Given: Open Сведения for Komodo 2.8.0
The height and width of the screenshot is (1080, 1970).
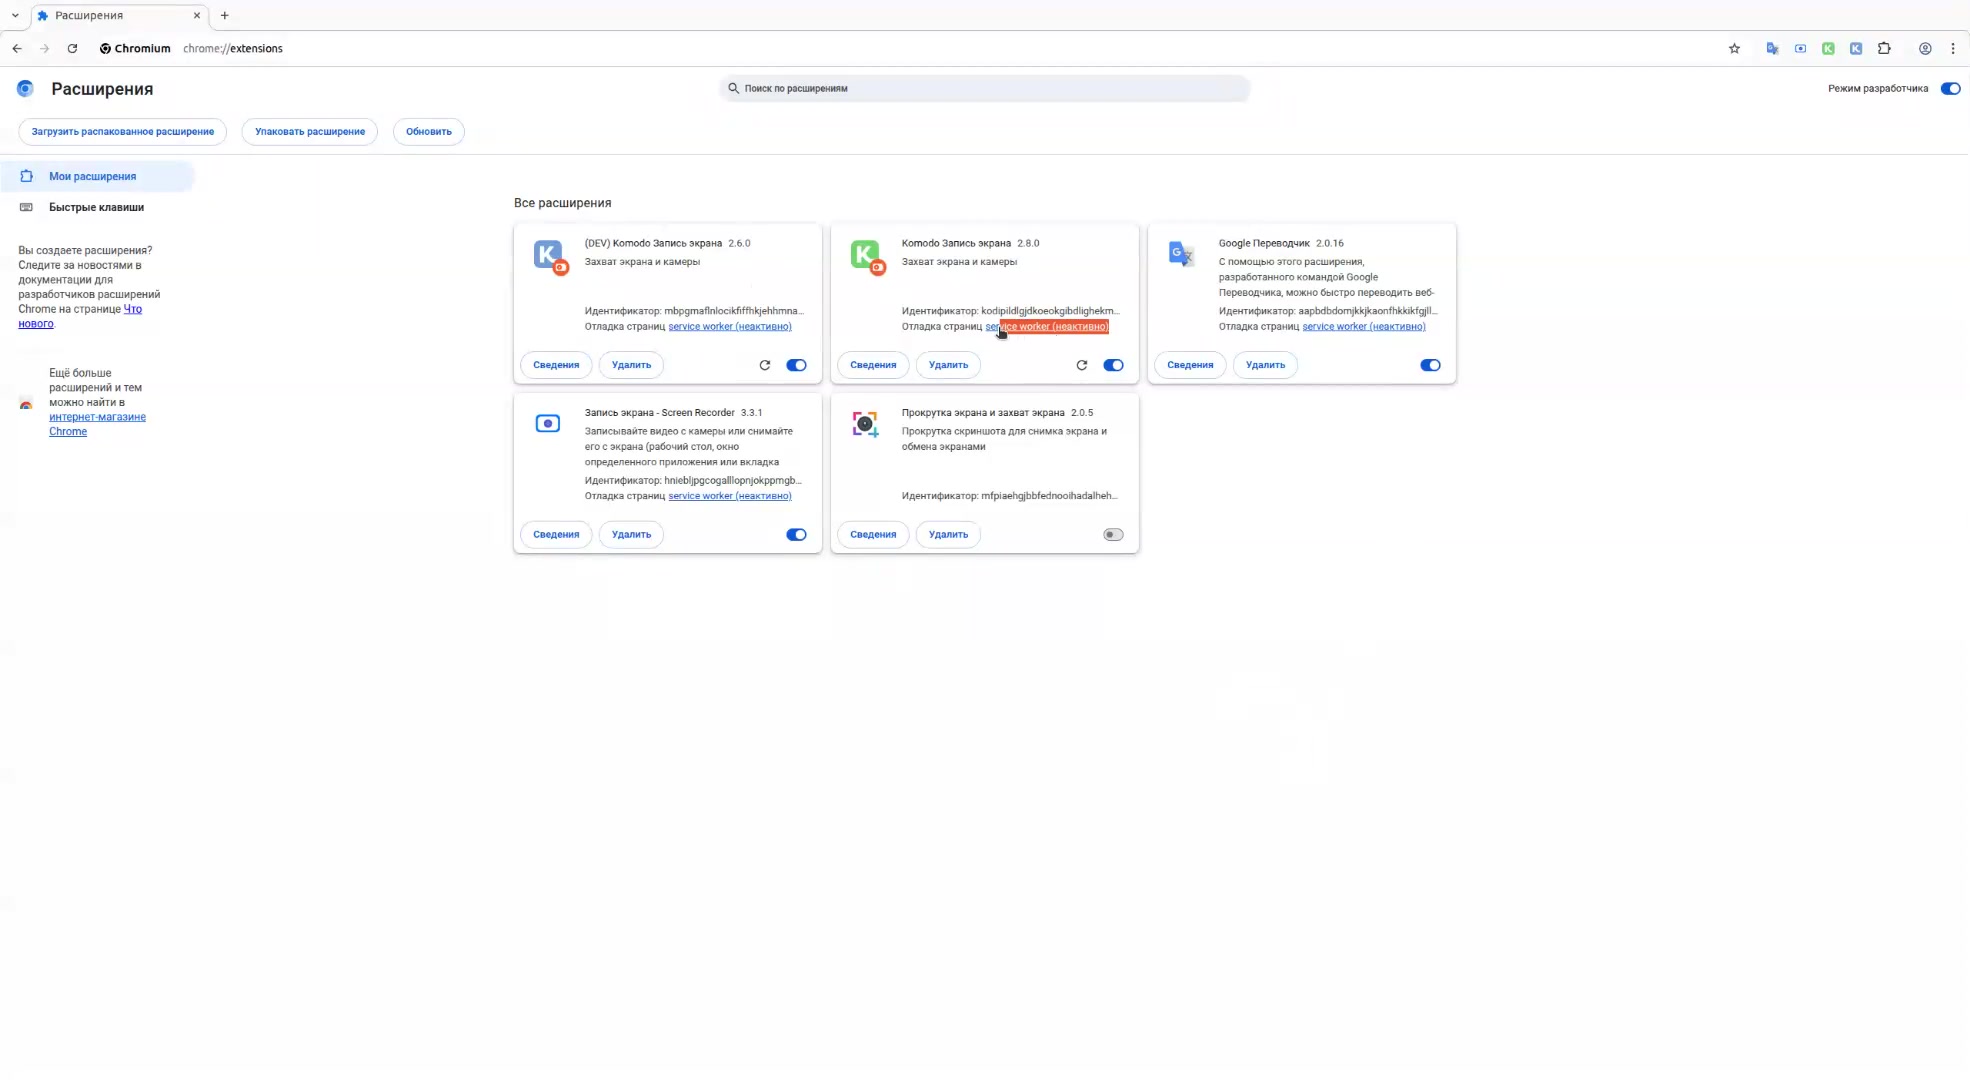Looking at the screenshot, I should (x=873, y=365).
